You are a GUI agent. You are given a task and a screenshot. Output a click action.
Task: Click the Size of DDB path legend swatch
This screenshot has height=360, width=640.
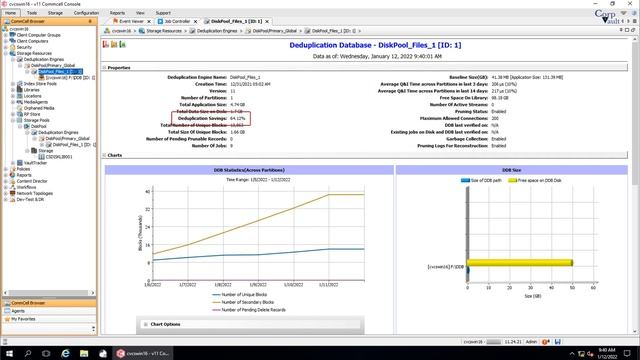point(465,180)
